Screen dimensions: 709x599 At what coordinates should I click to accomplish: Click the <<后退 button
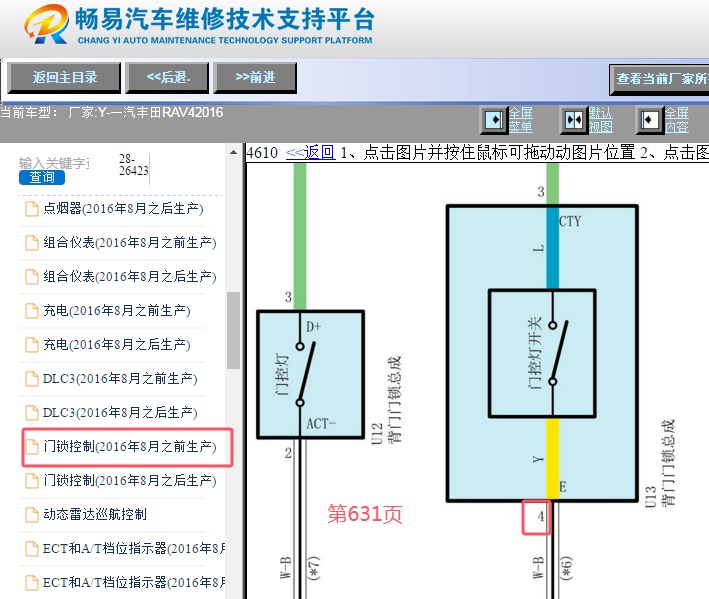coord(167,78)
